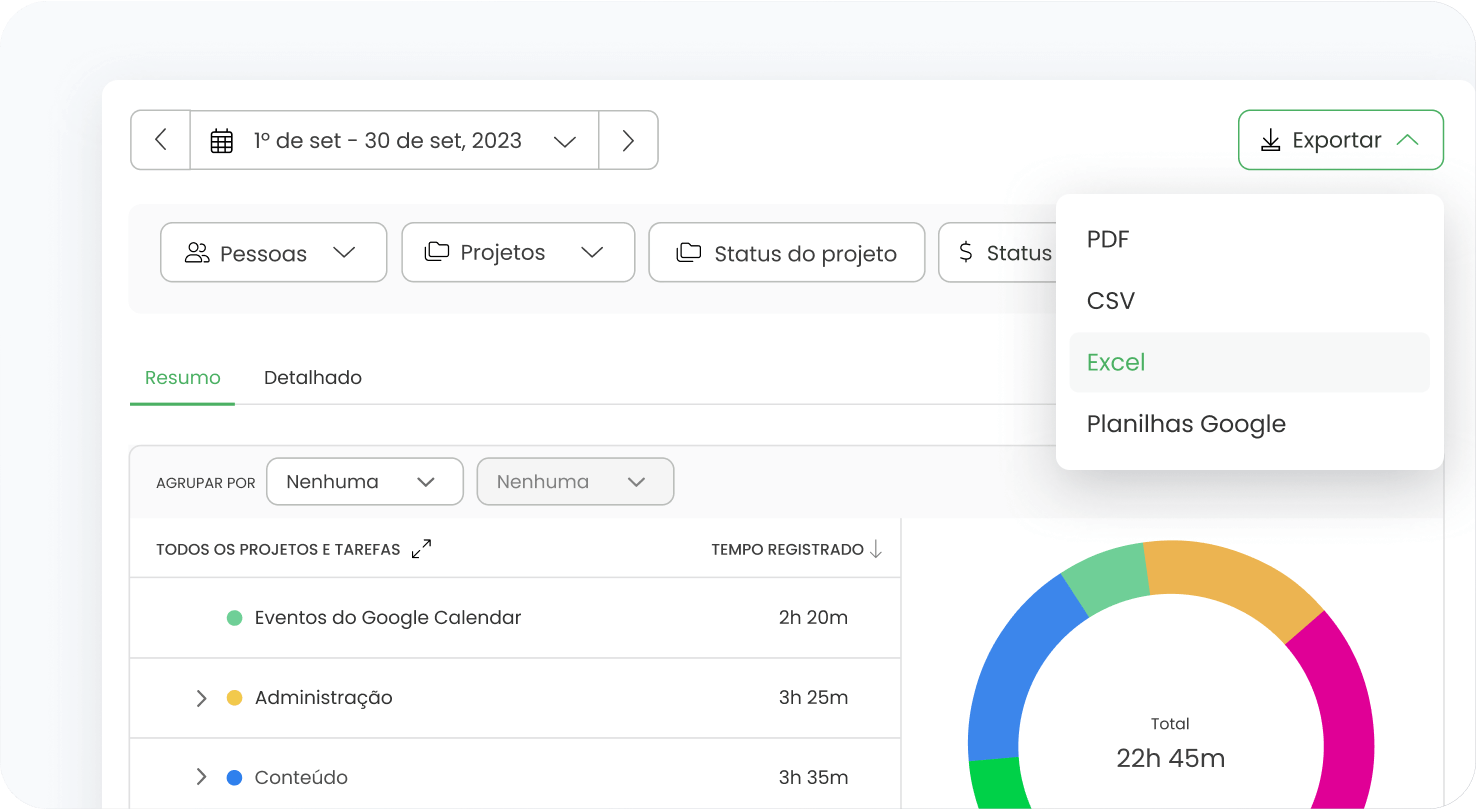Click the expand arrows icon beside projects header
The image size is (1476, 809).
click(x=421, y=549)
